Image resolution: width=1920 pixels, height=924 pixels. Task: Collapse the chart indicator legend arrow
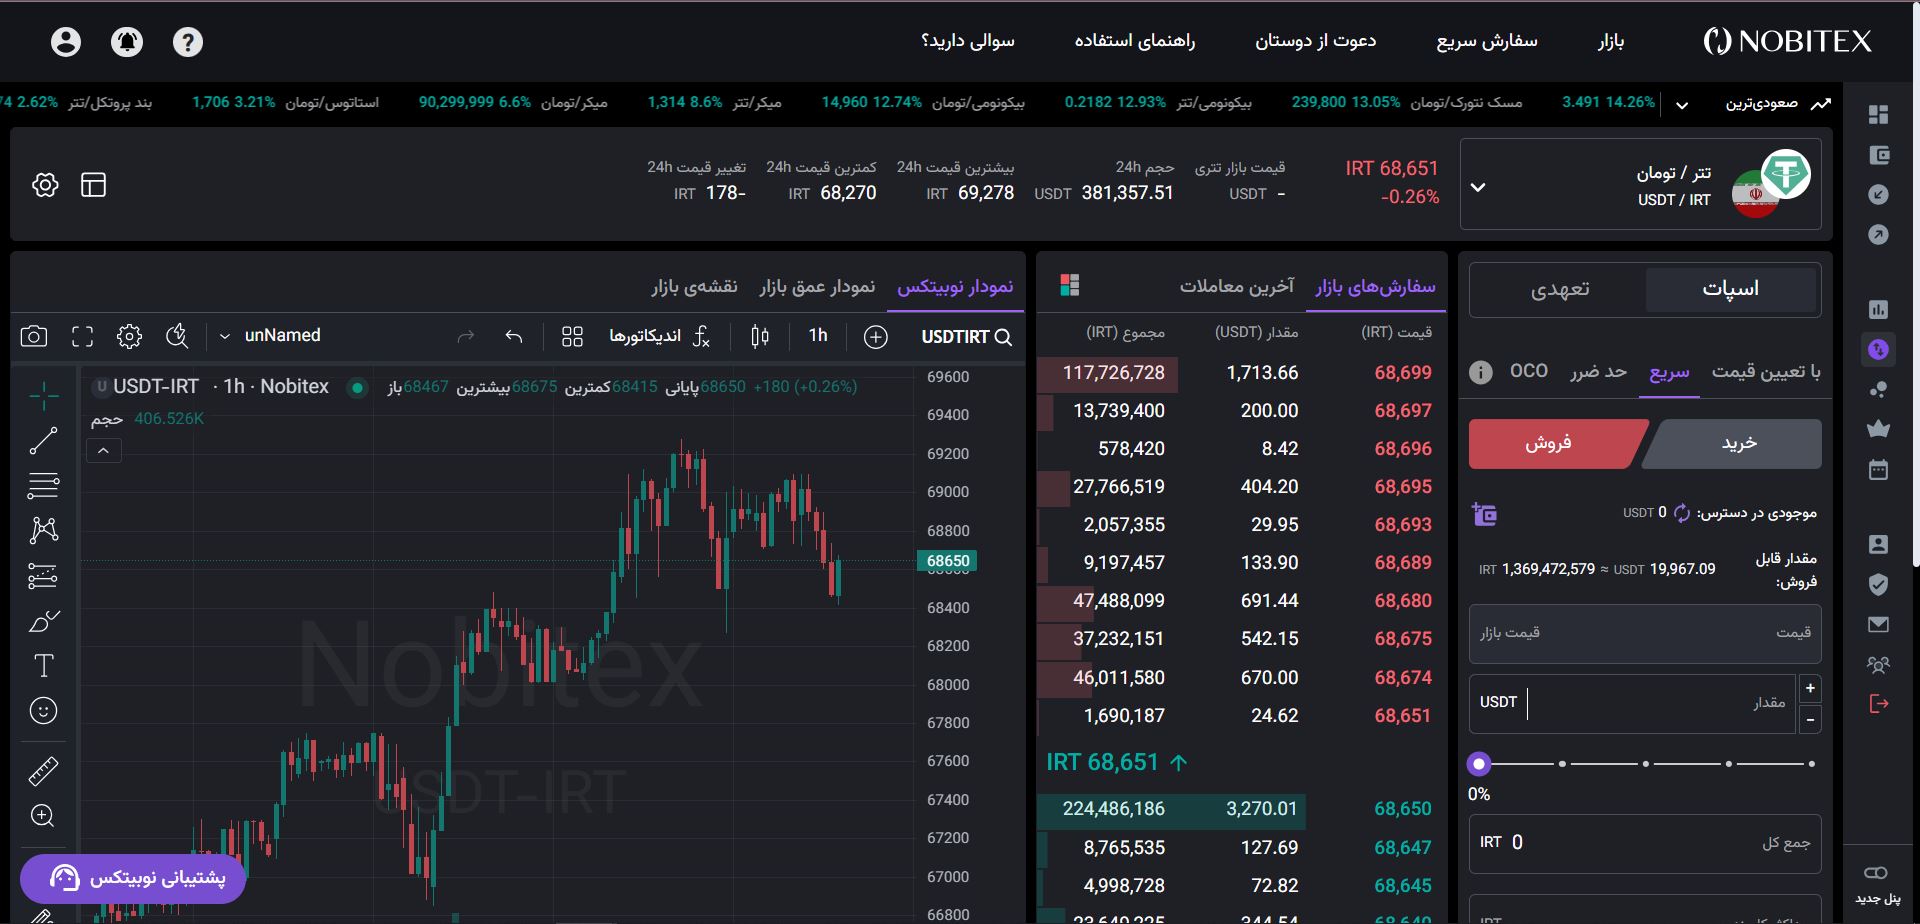click(x=104, y=451)
